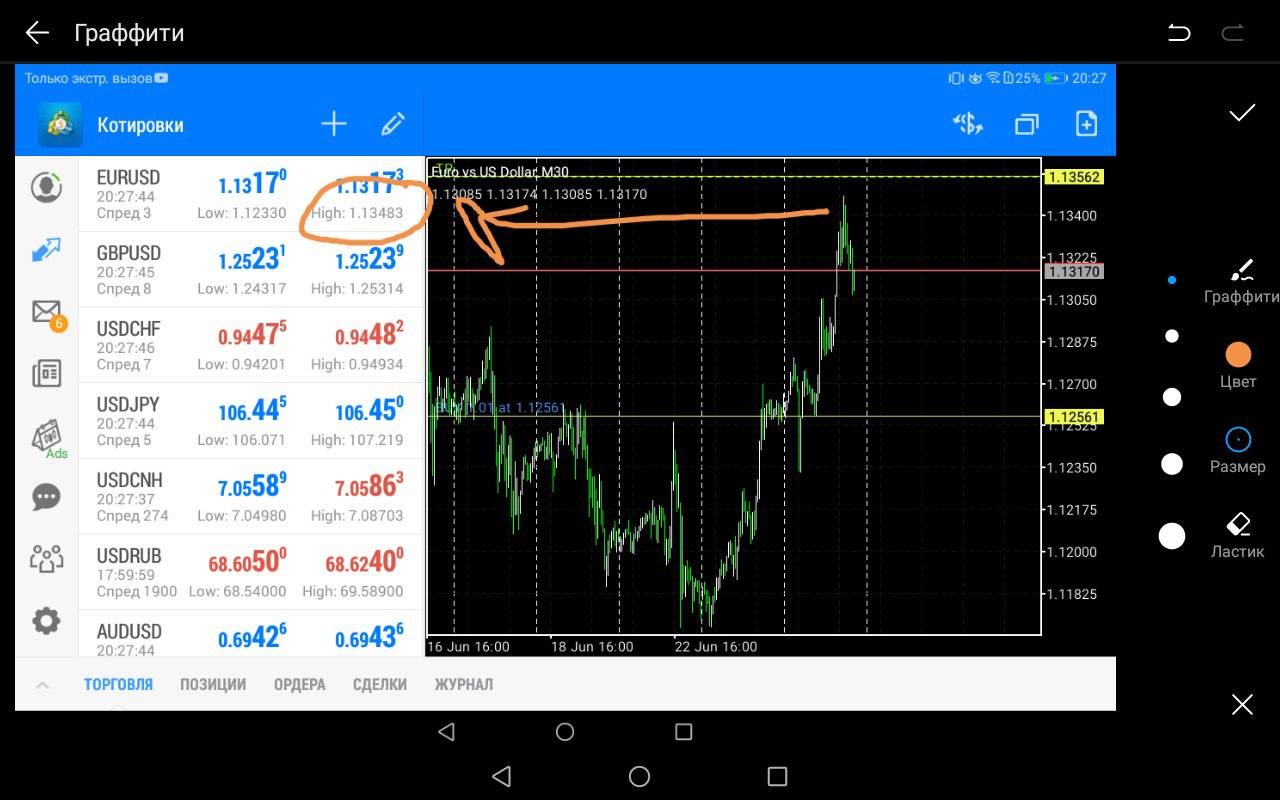This screenshot has width=1280, height=800.
Task: Open the news icon in the sidebar
Action: pos(46,374)
